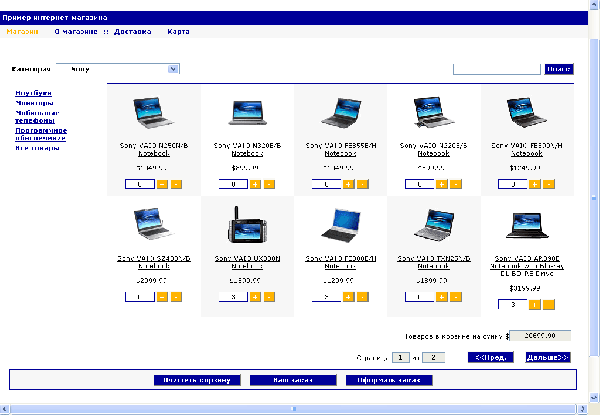Click the vertical scrollbar thumb
The height and width of the screenshot is (415, 600).
tap(593, 198)
